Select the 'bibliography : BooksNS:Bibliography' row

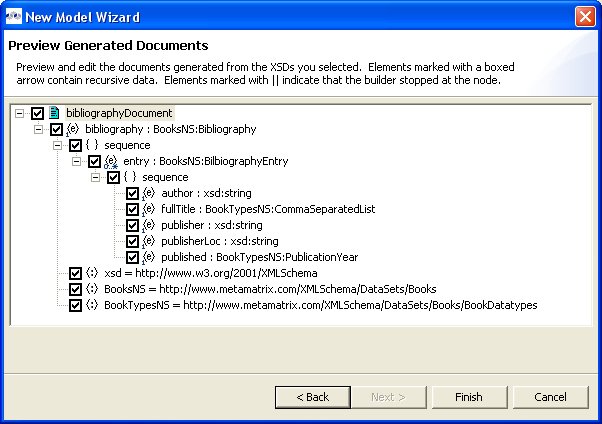point(170,129)
